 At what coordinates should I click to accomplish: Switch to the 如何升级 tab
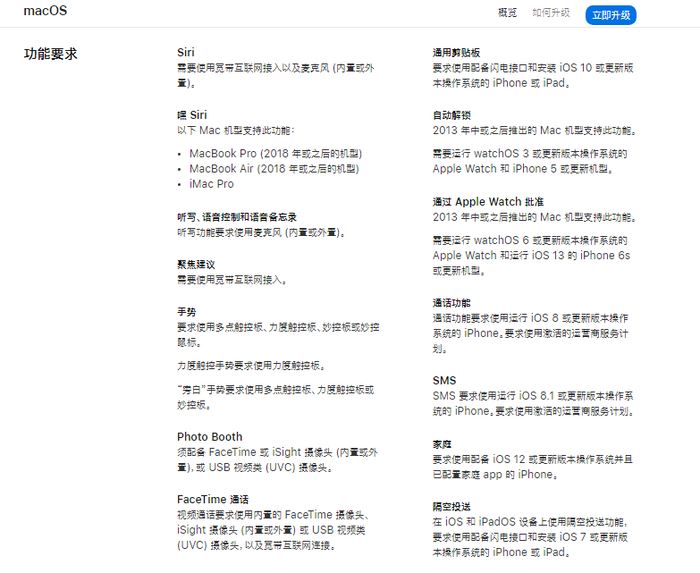(x=551, y=13)
